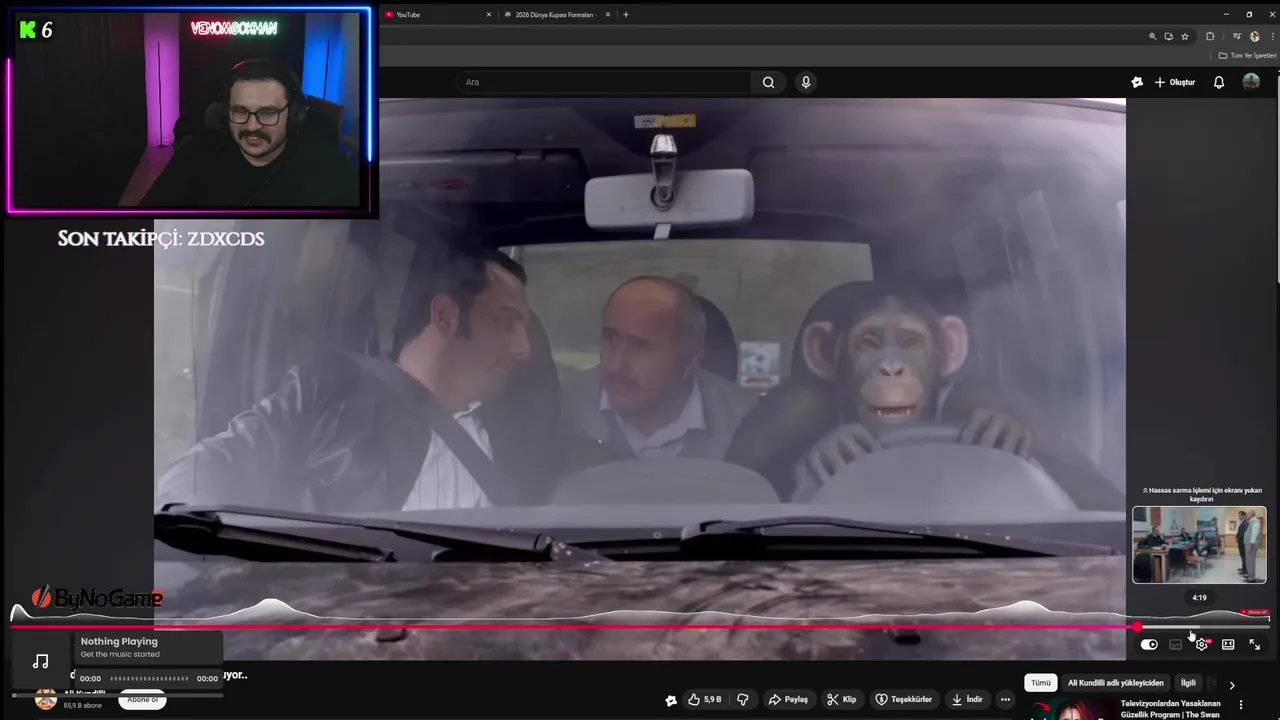Like the video (5,9 B)
Image resolution: width=1280 pixels, height=720 pixels.
pos(704,699)
